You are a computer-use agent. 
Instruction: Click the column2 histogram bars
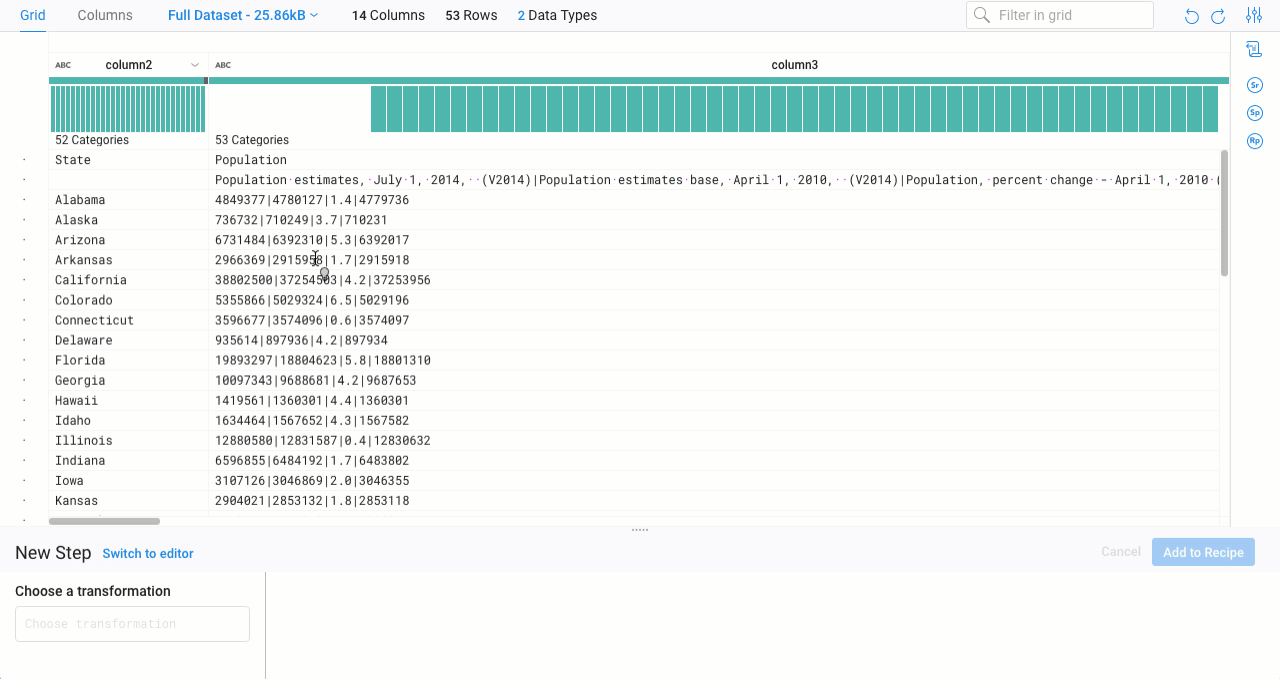(x=128, y=109)
